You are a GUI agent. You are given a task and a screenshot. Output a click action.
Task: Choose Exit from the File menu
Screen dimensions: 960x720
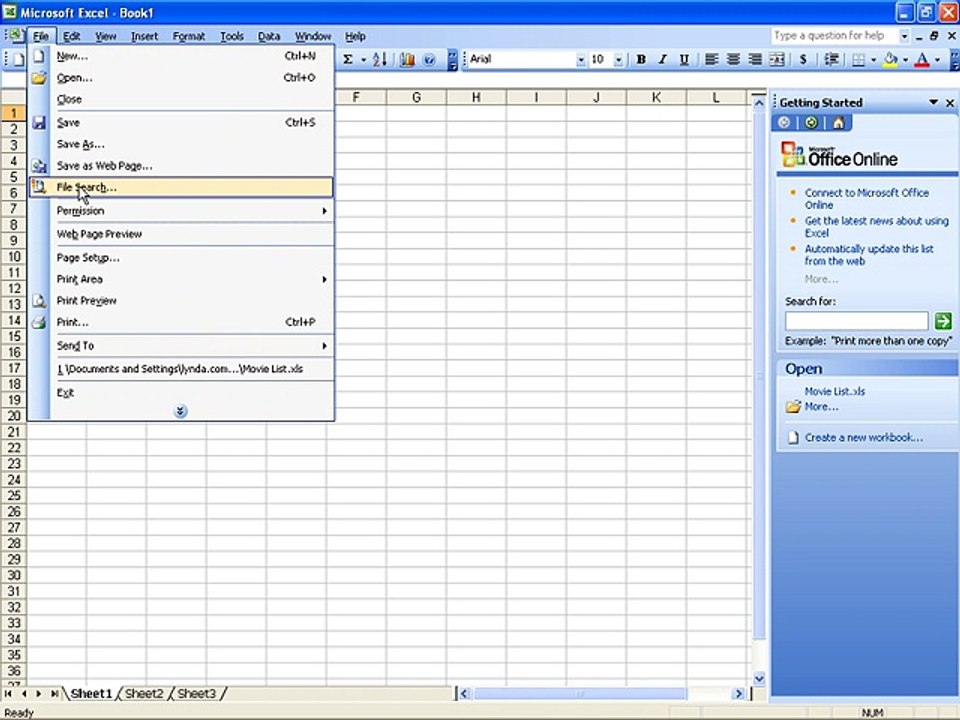tap(181, 393)
